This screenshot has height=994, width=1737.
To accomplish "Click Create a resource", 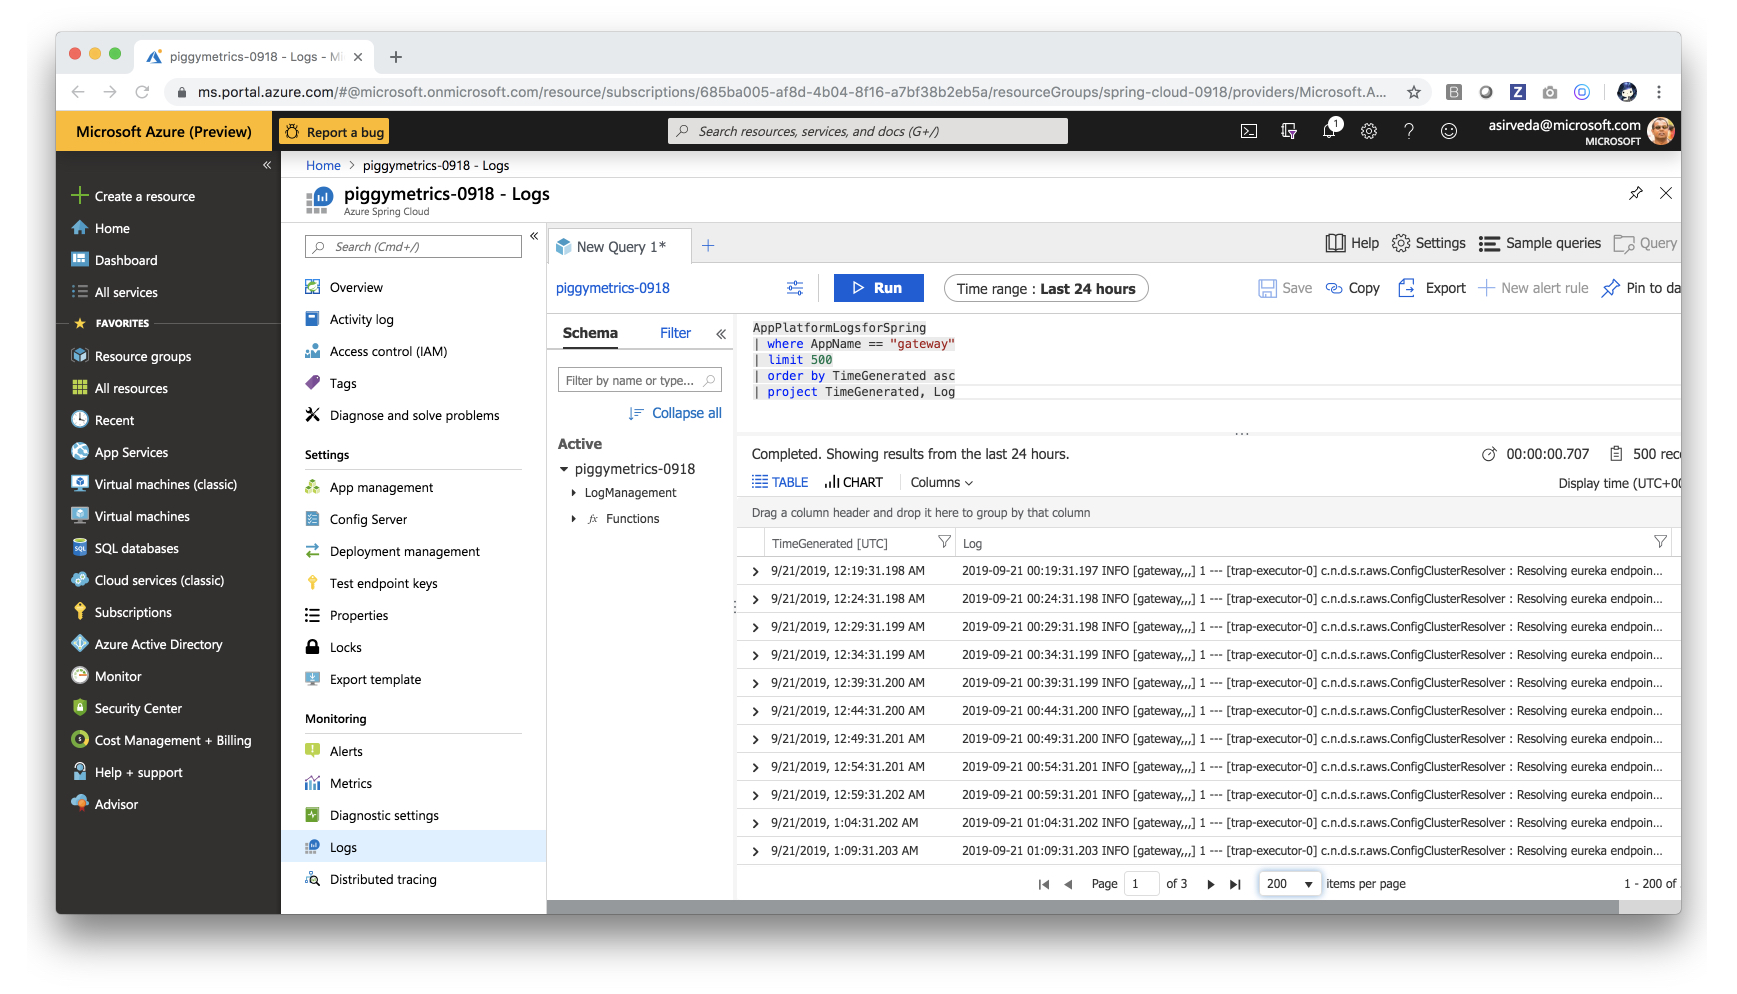I will [x=134, y=196].
